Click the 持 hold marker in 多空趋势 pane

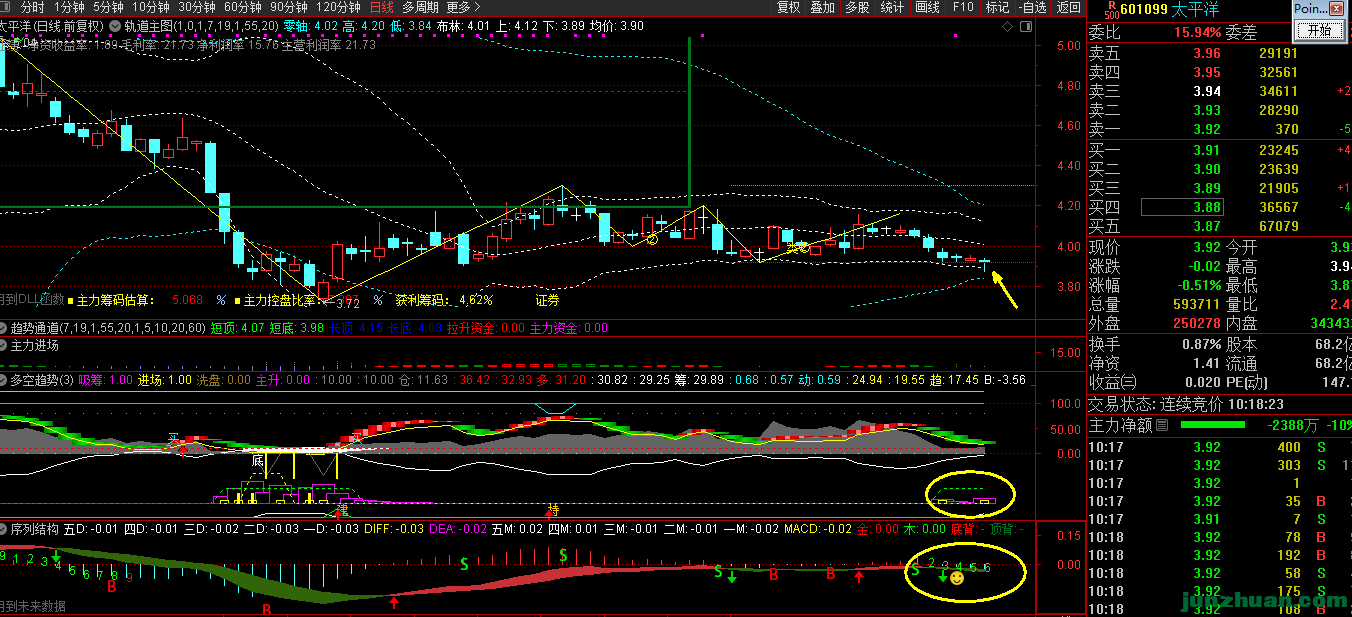551,509
